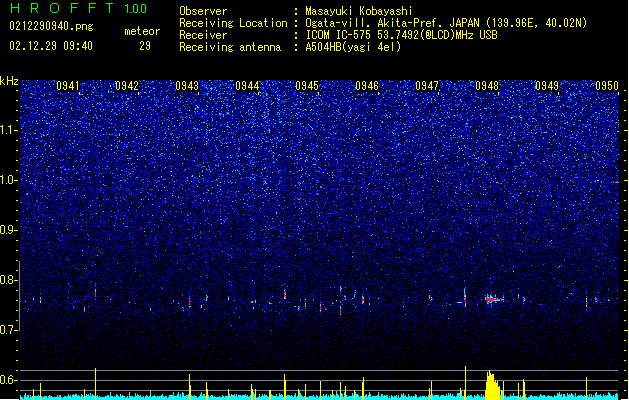Click the 0.9 kHz axis label

pos(9,230)
